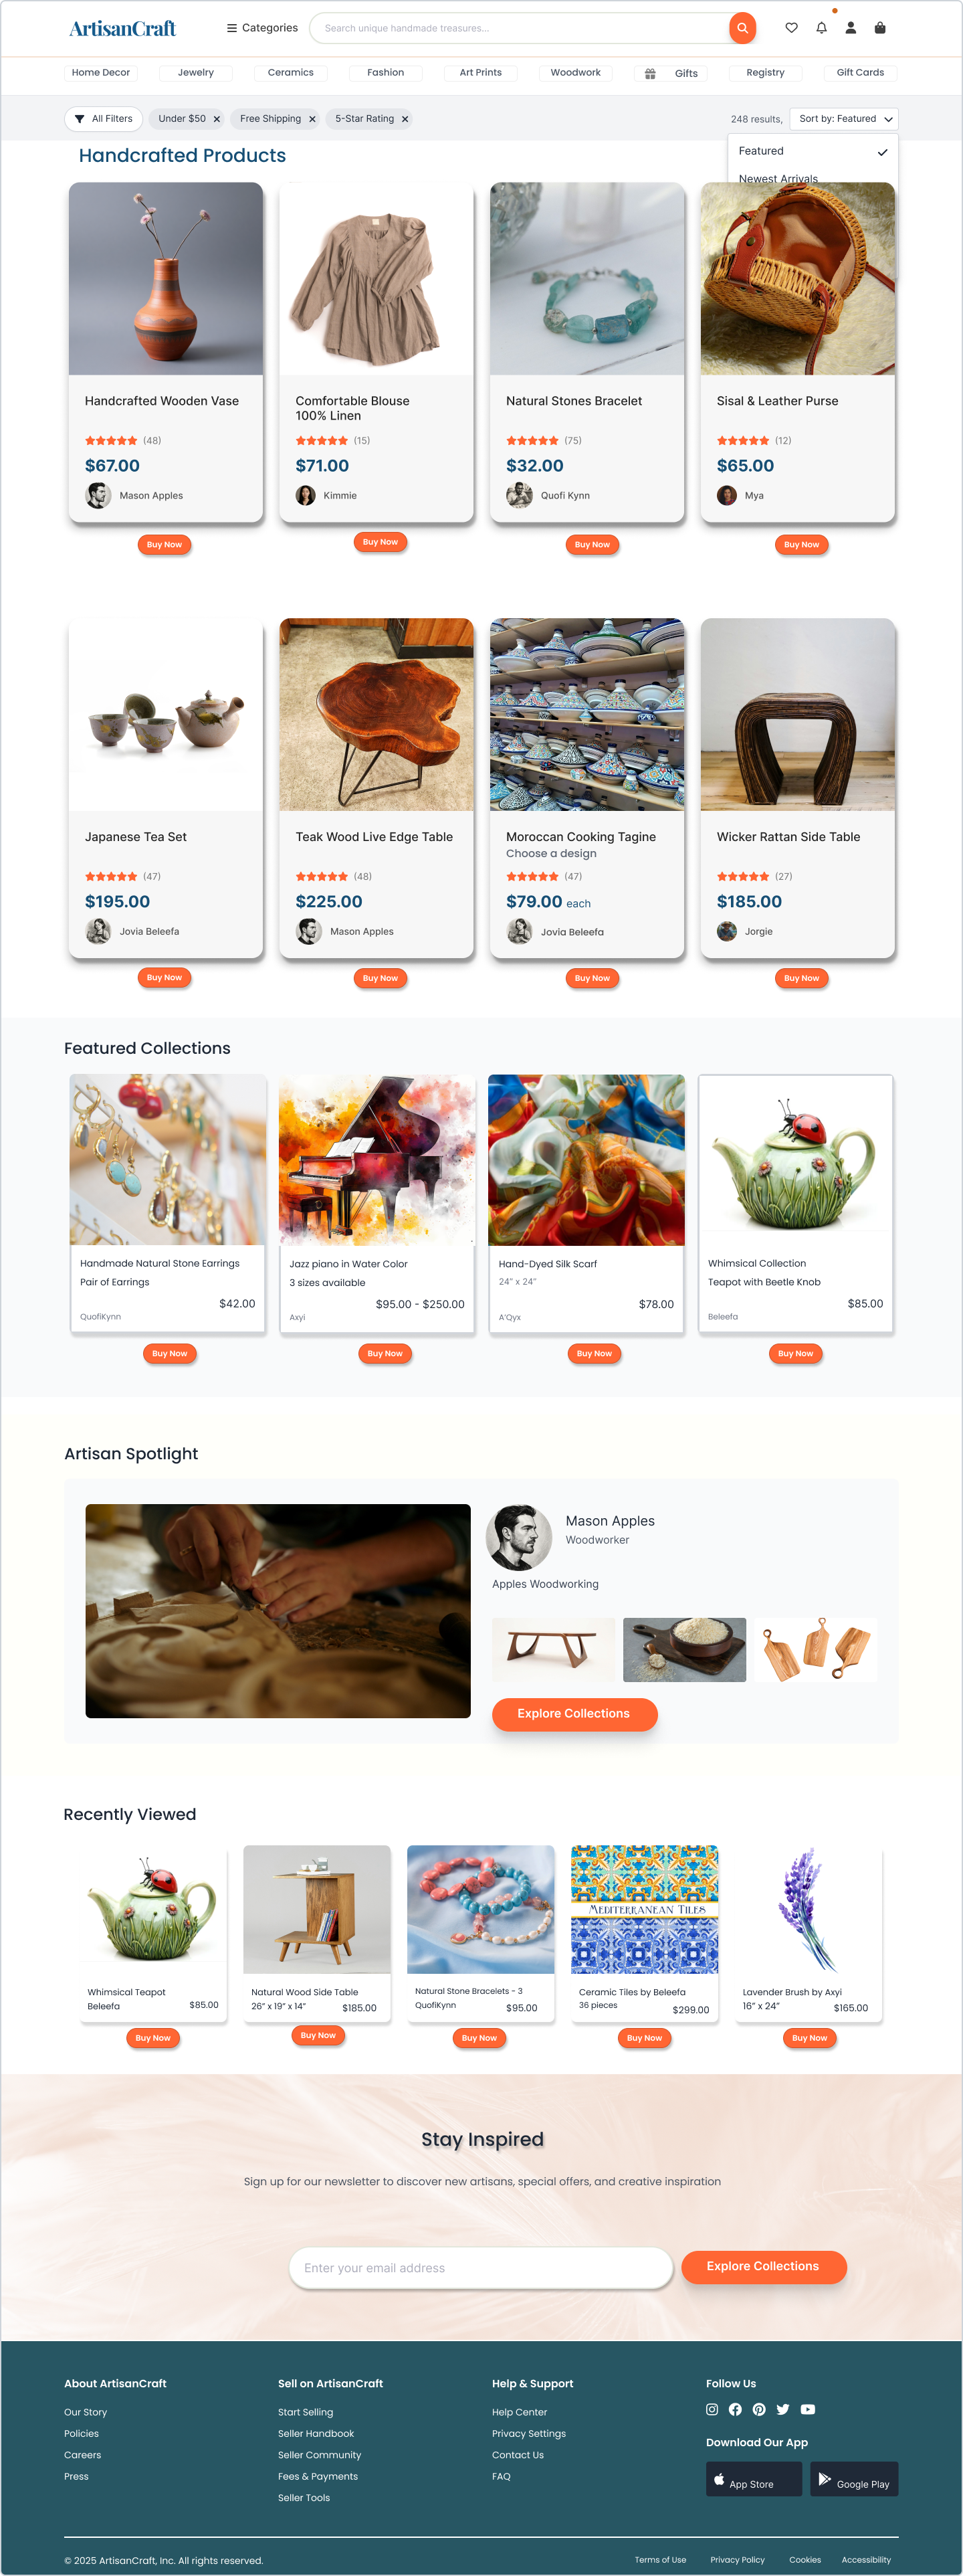Open the user account icon
Image resolution: width=963 pixels, height=2576 pixels.
click(850, 28)
